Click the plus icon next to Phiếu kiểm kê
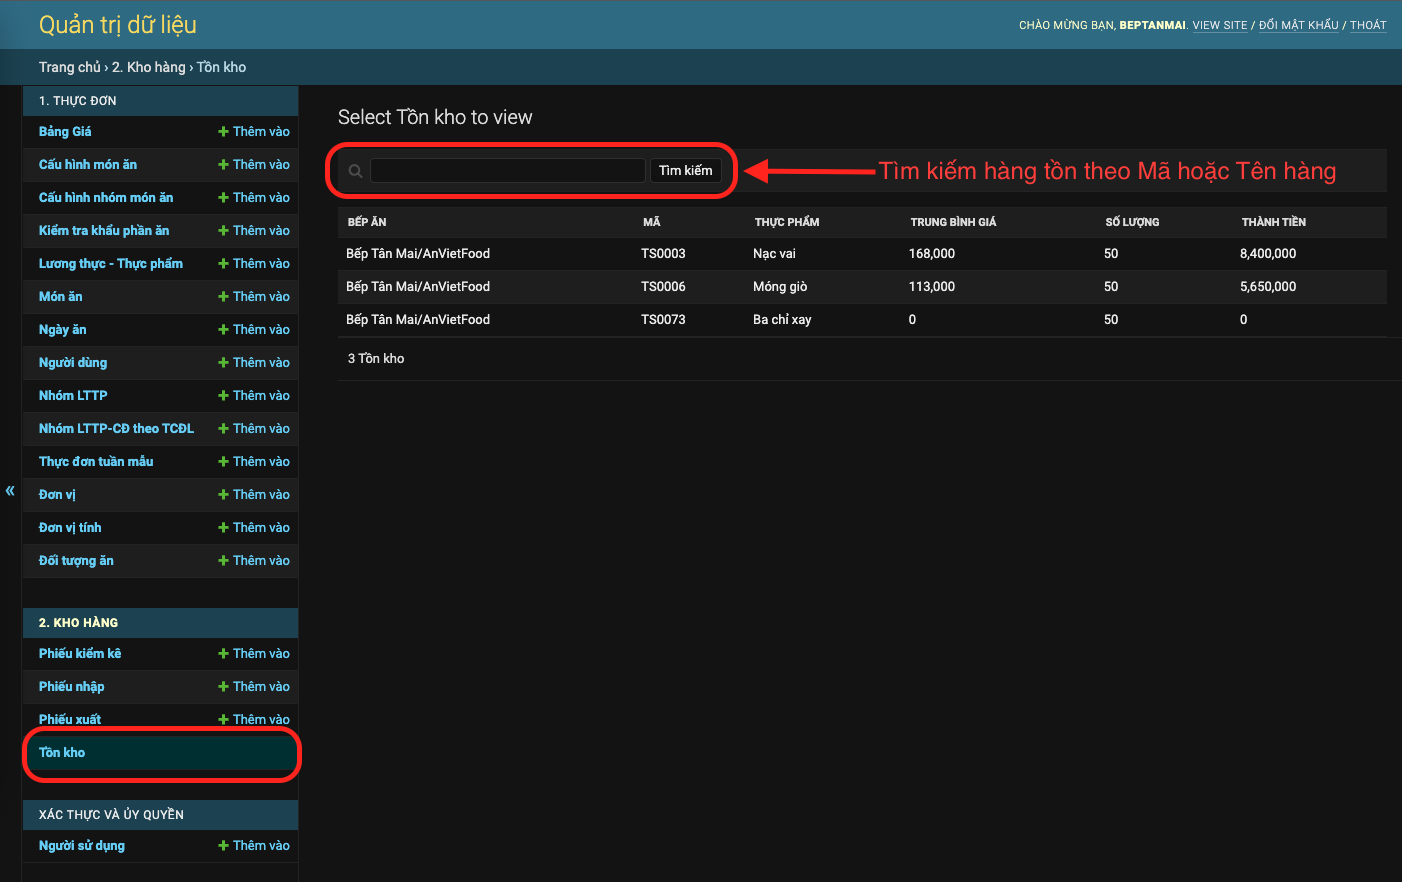This screenshot has width=1402, height=882. 224,653
